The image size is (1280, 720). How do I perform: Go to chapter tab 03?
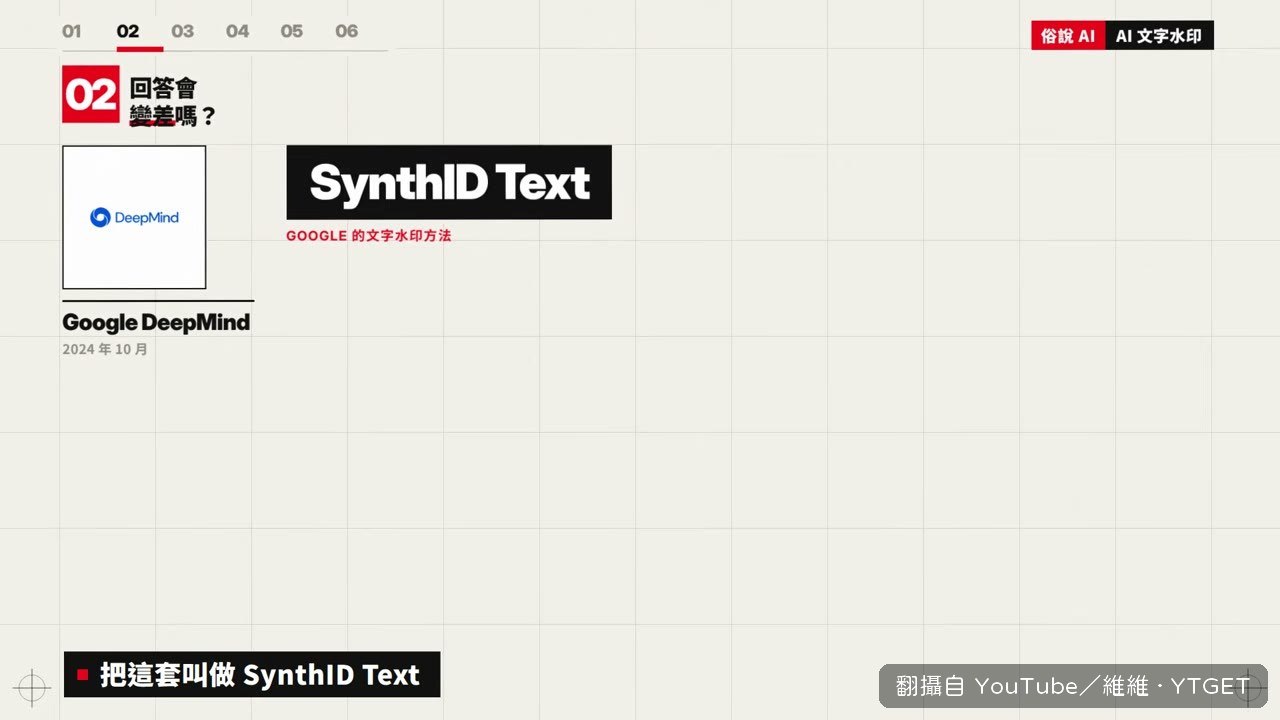(182, 31)
